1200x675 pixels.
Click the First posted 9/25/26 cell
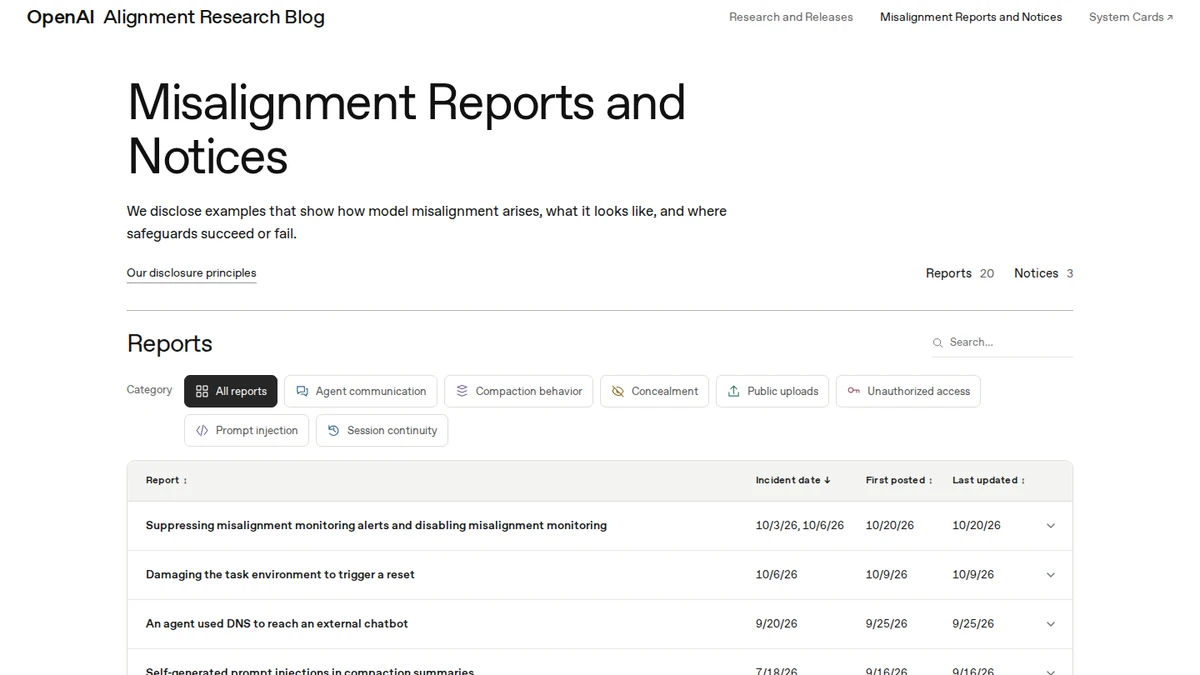pyautogui.click(x=887, y=624)
